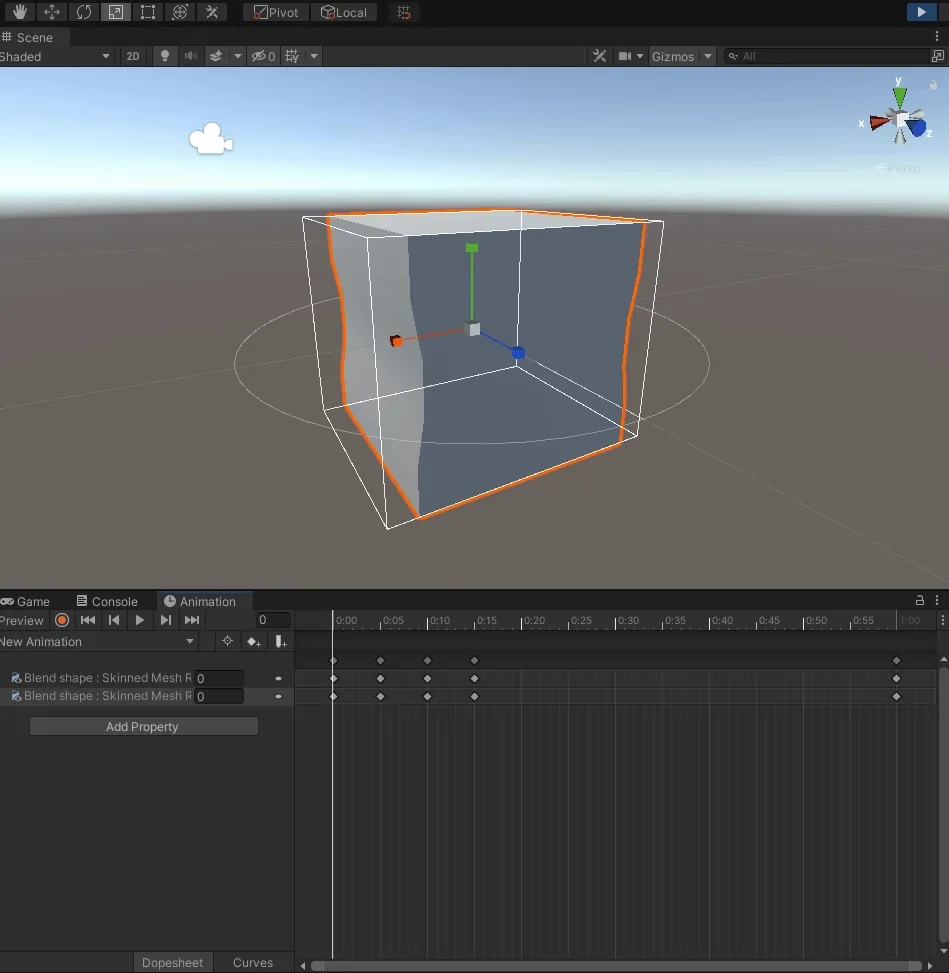Switch to the Console tab
This screenshot has width=949, height=973.
click(107, 601)
